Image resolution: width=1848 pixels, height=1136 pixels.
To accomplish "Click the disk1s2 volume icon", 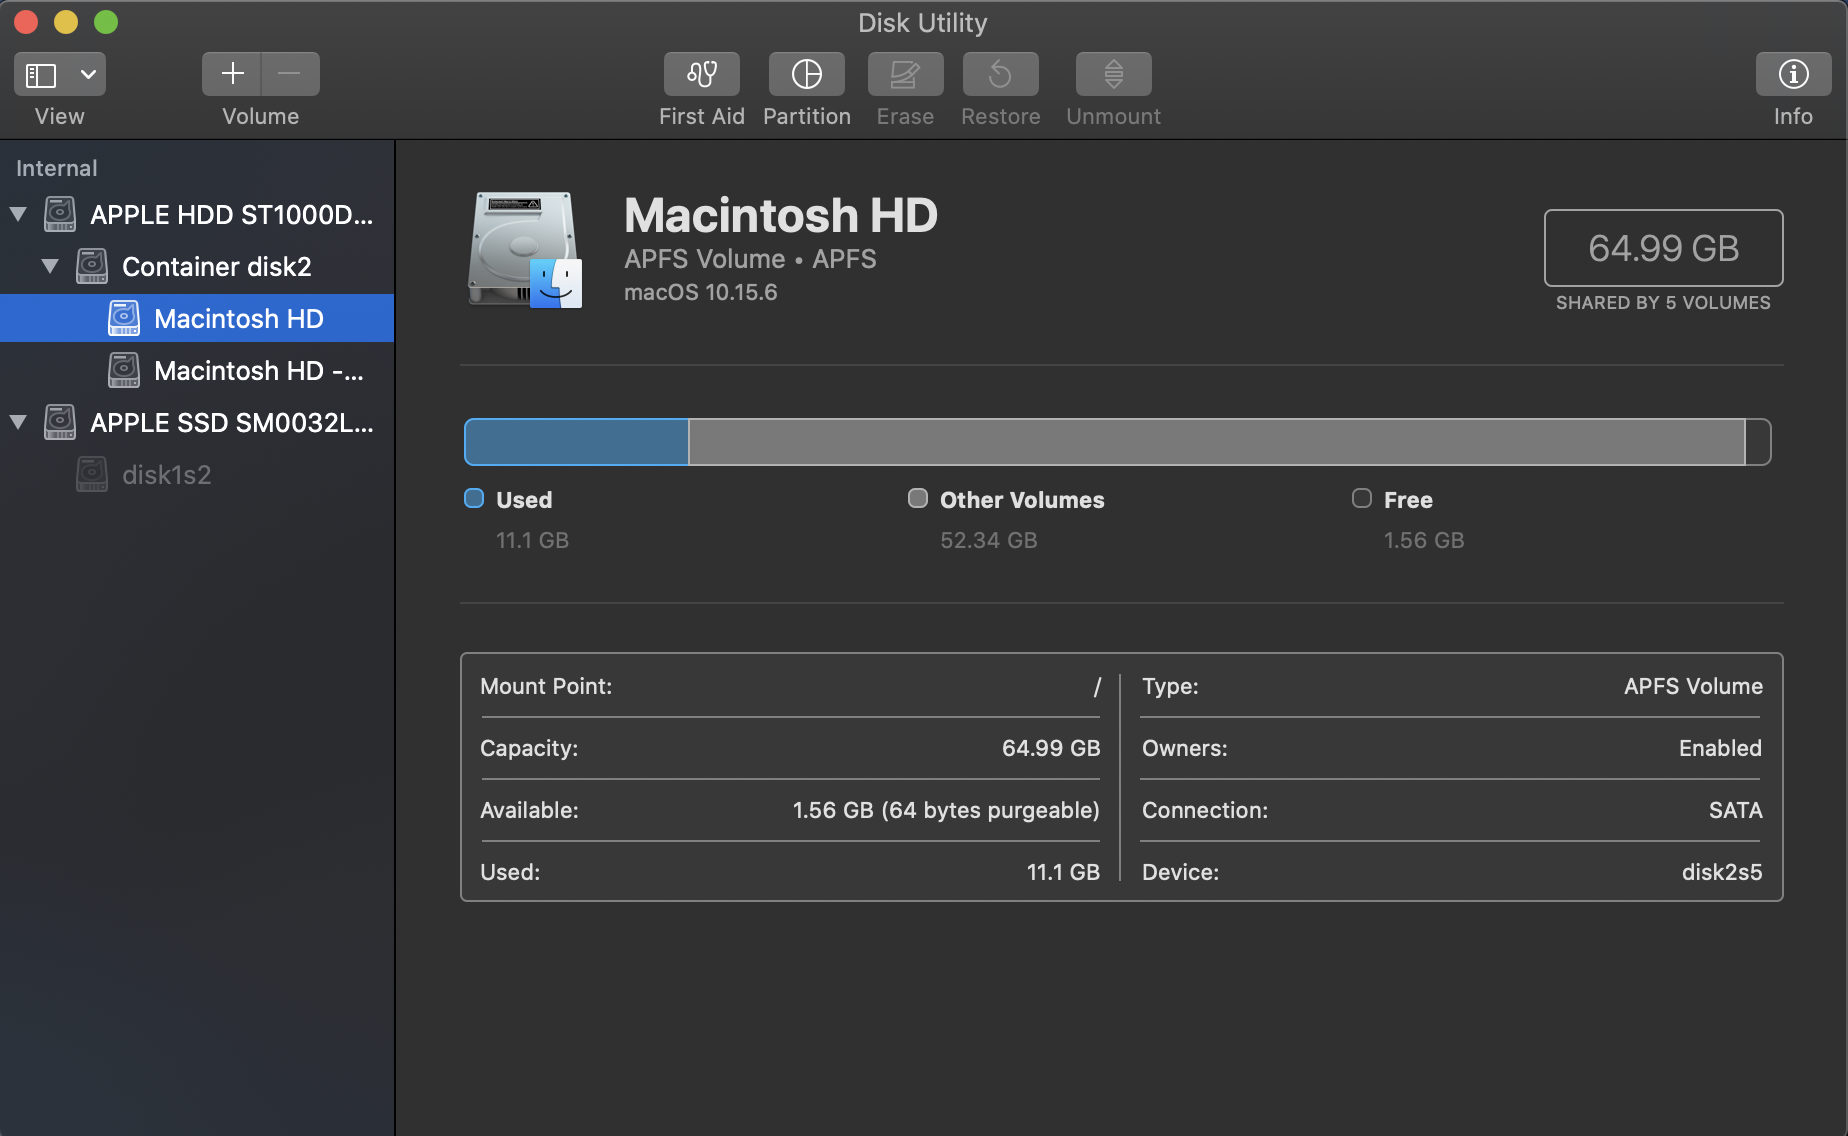I will (x=92, y=474).
